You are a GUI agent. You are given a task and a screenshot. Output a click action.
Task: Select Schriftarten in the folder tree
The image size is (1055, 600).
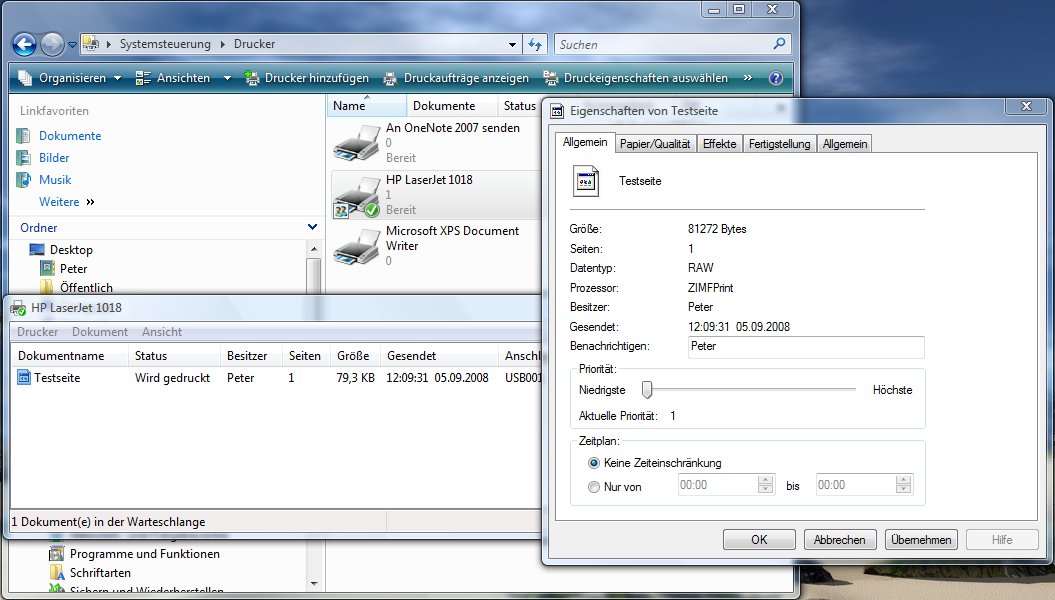pyautogui.click(x=100, y=572)
